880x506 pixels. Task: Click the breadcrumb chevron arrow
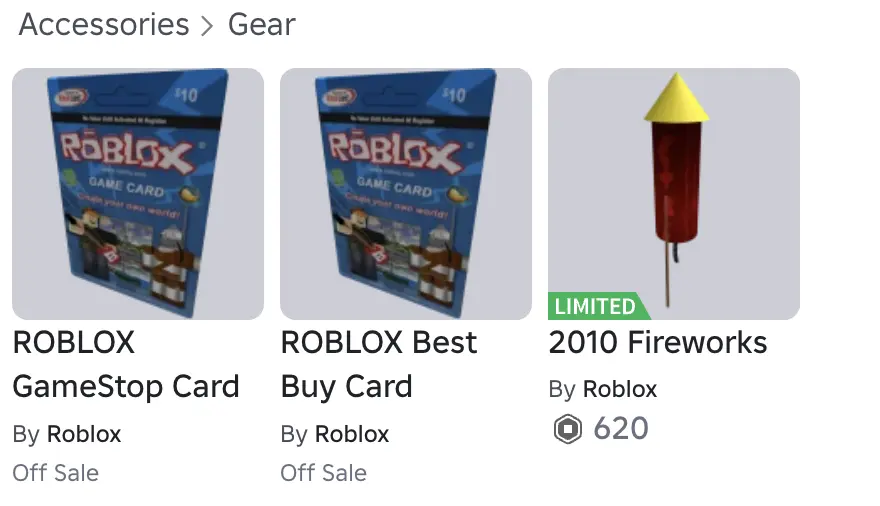tap(208, 26)
